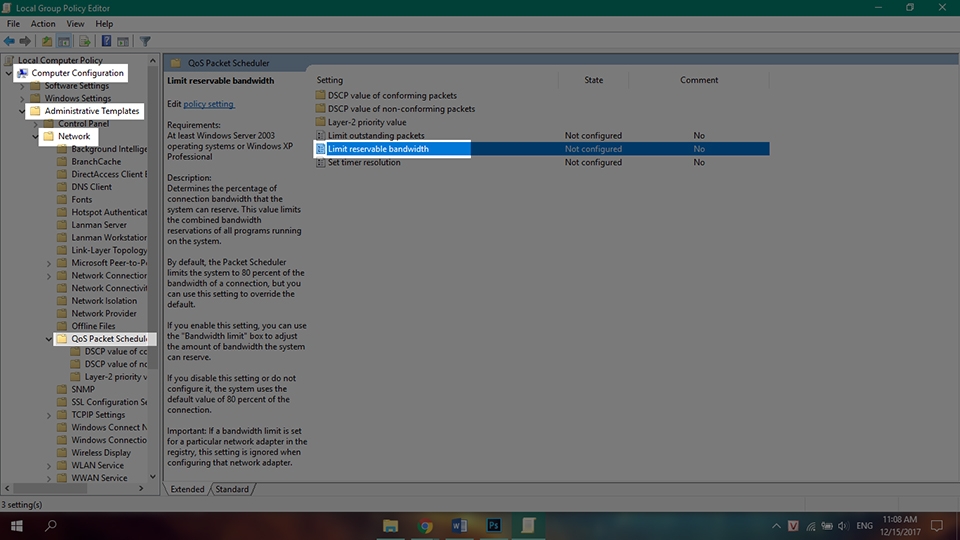Open the Action menu
The width and height of the screenshot is (960, 540).
click(x=43, y=23)
